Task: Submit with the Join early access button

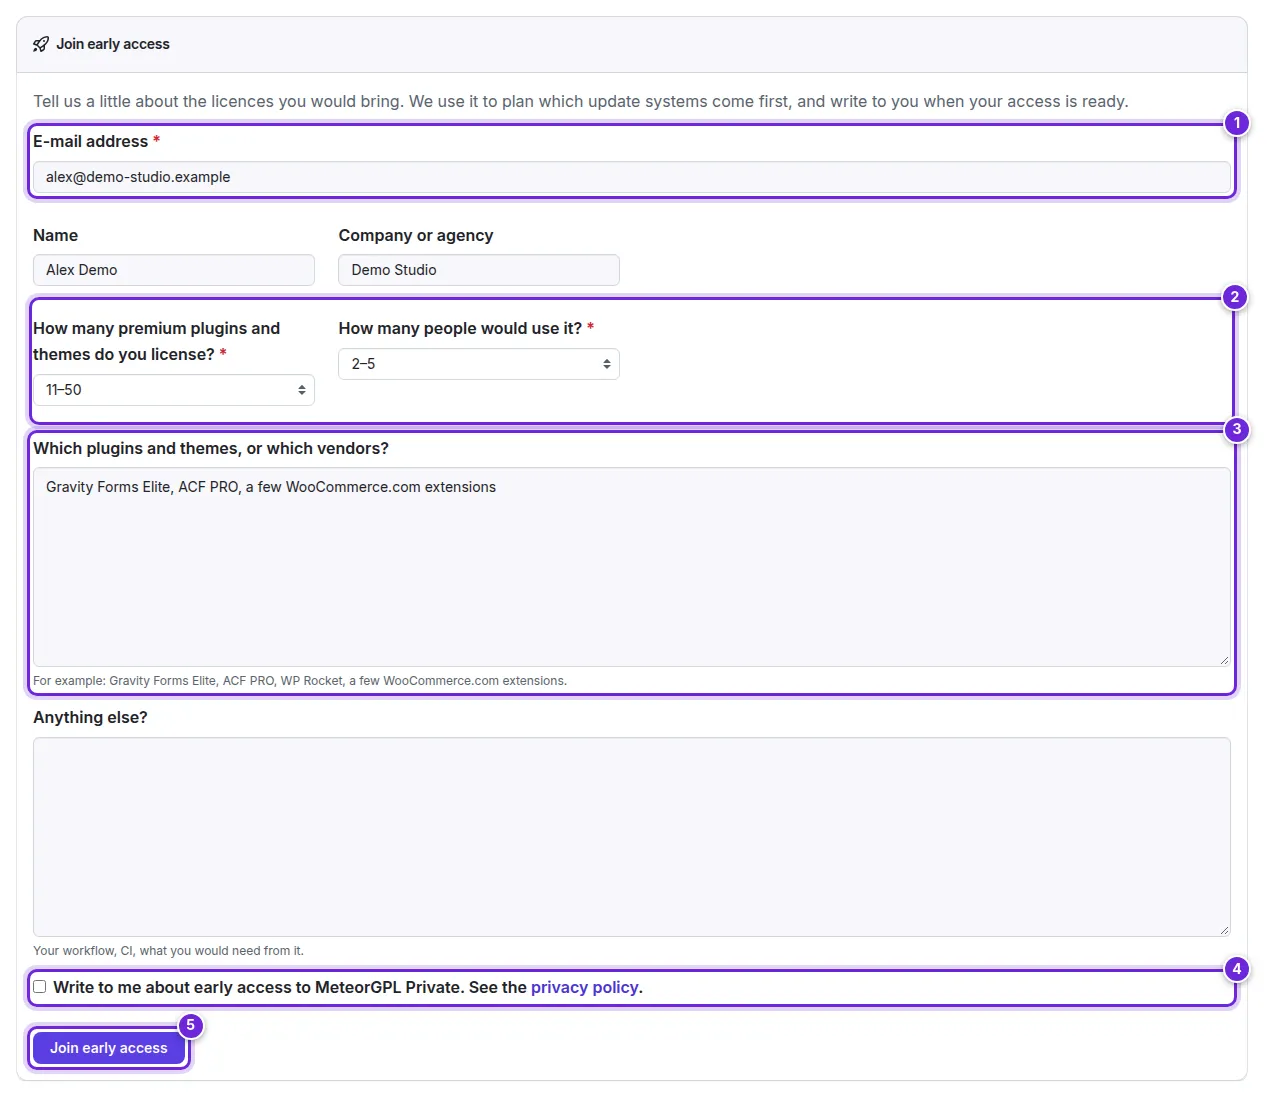Action: (x=109, y=1048)
